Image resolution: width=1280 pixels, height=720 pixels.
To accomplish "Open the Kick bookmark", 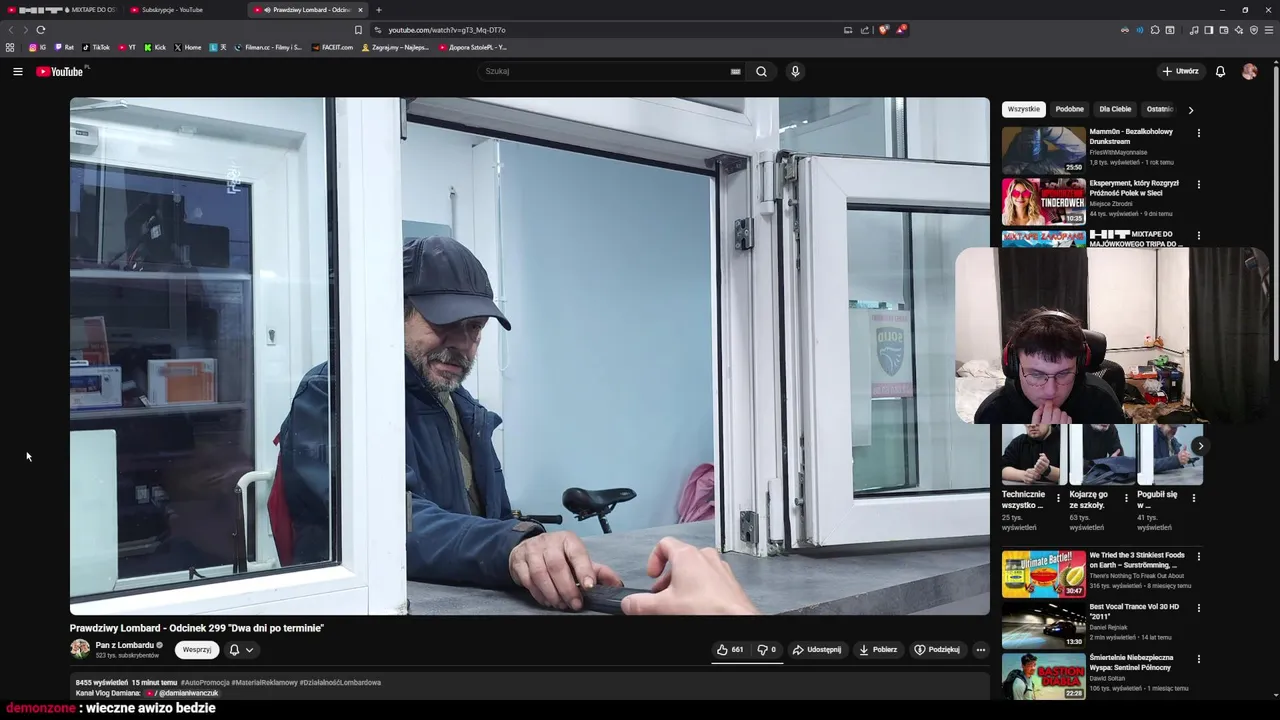I will coord(155,47).
